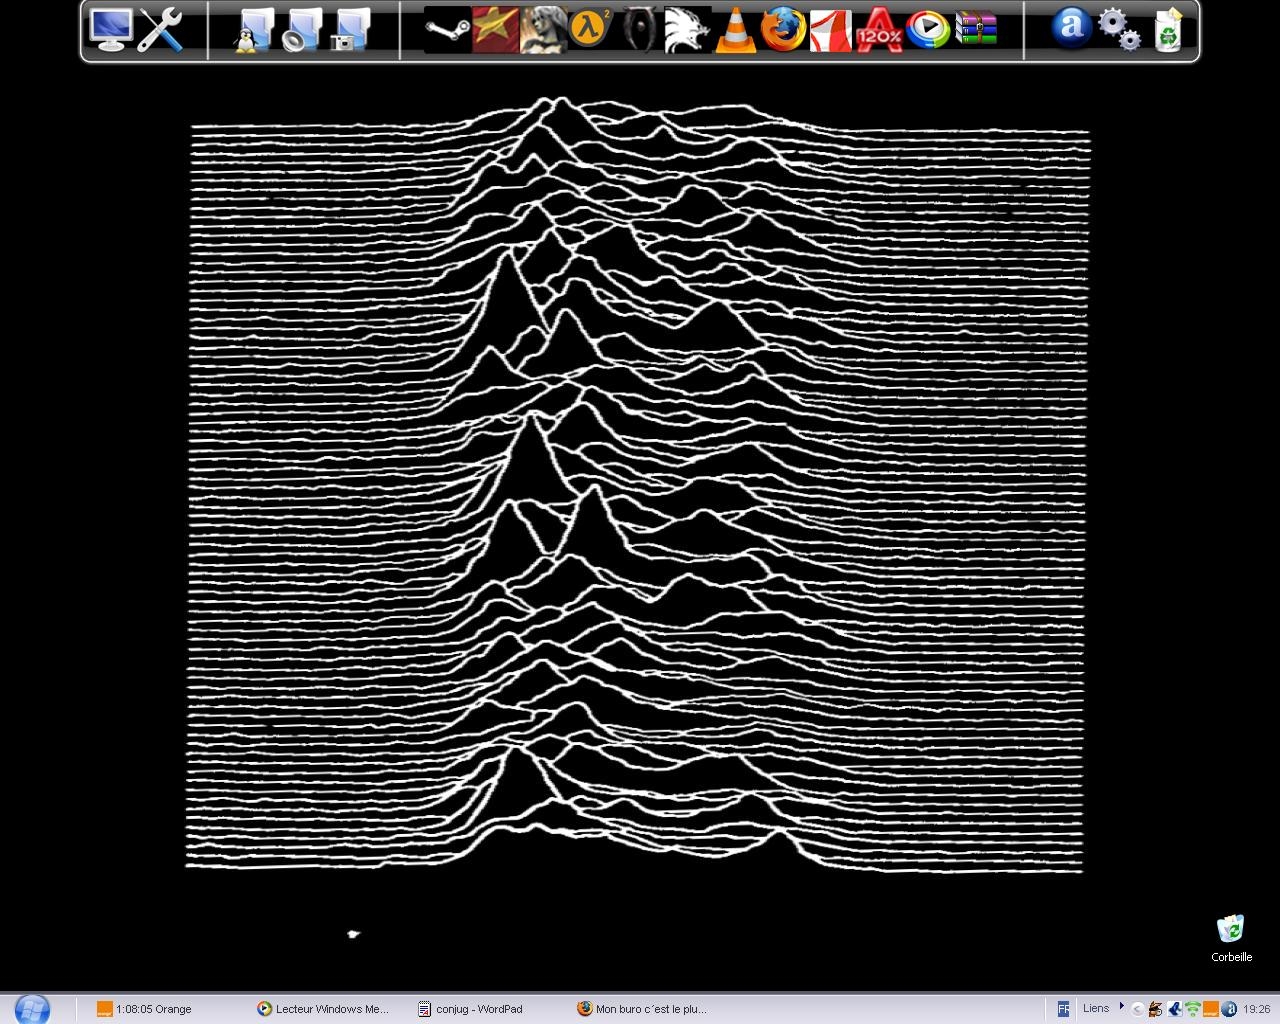Viewport: 1280px width, 1024px height.
Task: Launch Half-Life 2 from the dock
Action: click(x=591, y=30)
